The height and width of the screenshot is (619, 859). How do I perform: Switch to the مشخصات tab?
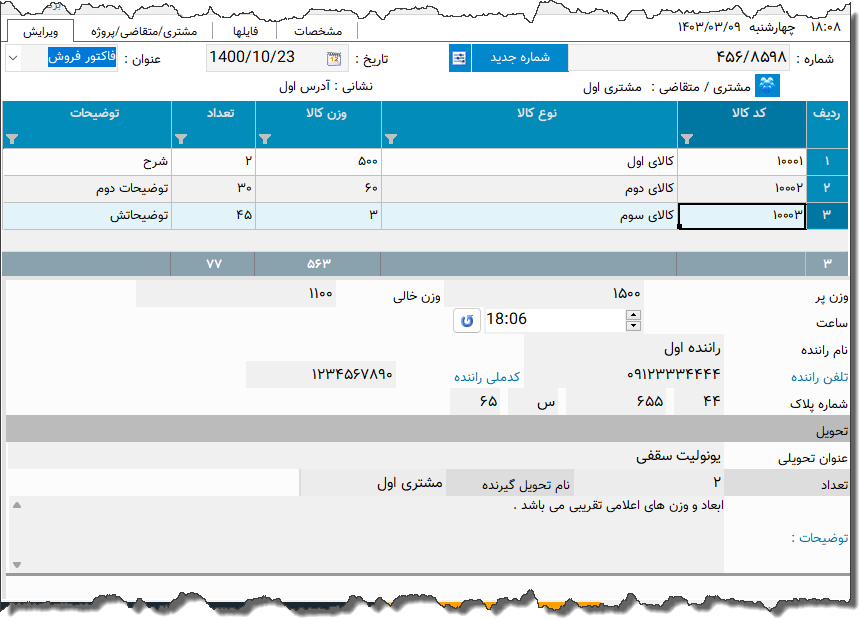point(318,30)
